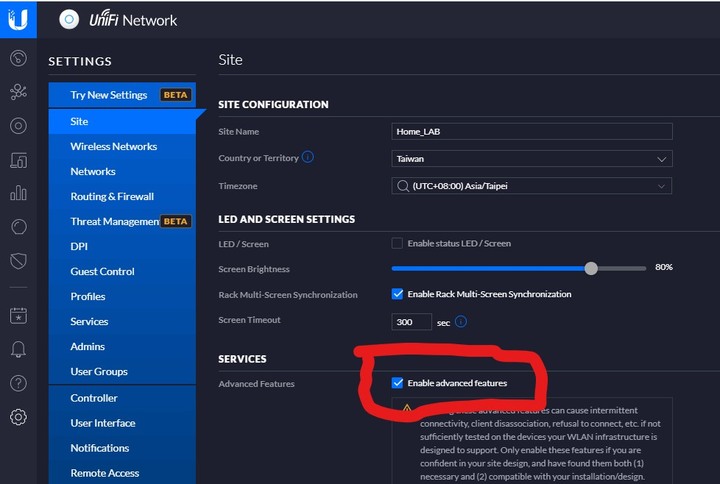
Task: Select Site in the settings menu
Action: [x=123, y=121]
